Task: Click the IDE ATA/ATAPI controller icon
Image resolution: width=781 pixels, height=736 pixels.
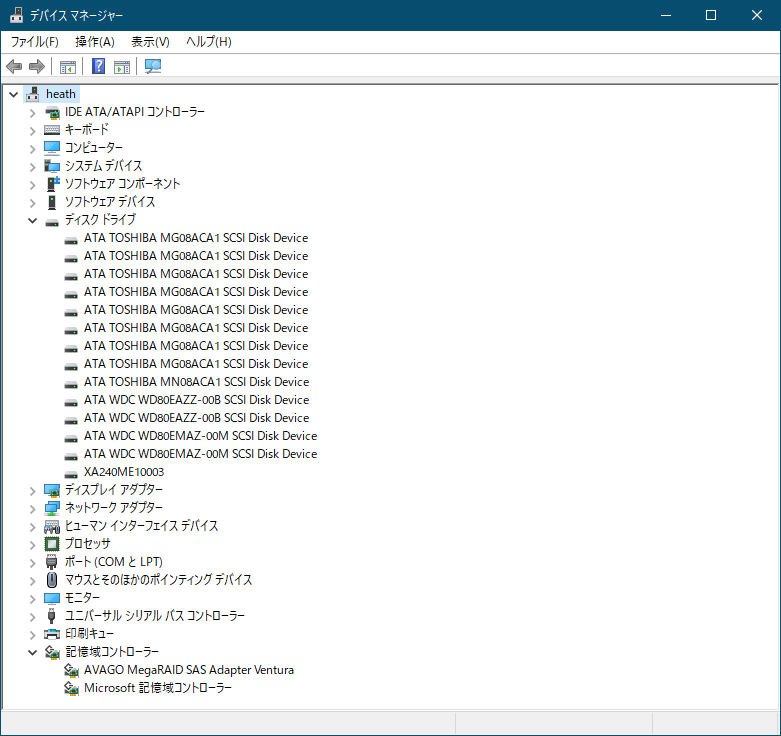Action: [x=52, y=113]
